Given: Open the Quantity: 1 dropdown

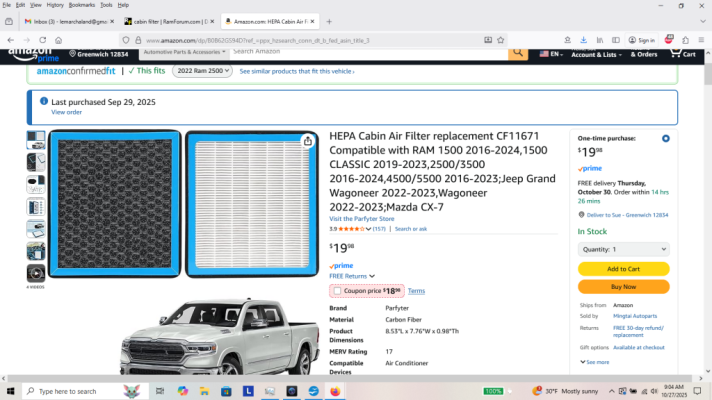Looking at the screenshot, I should pyautogui.click(x=623, y=249).
